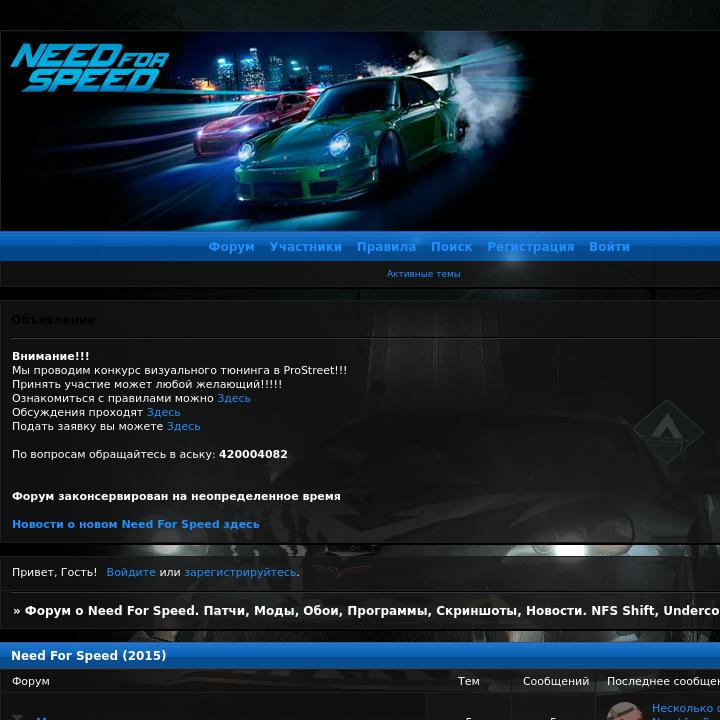Viewport: 720px width, 720px height.
Task: Open the Активные темы link
Action: (x=423, y=274)
